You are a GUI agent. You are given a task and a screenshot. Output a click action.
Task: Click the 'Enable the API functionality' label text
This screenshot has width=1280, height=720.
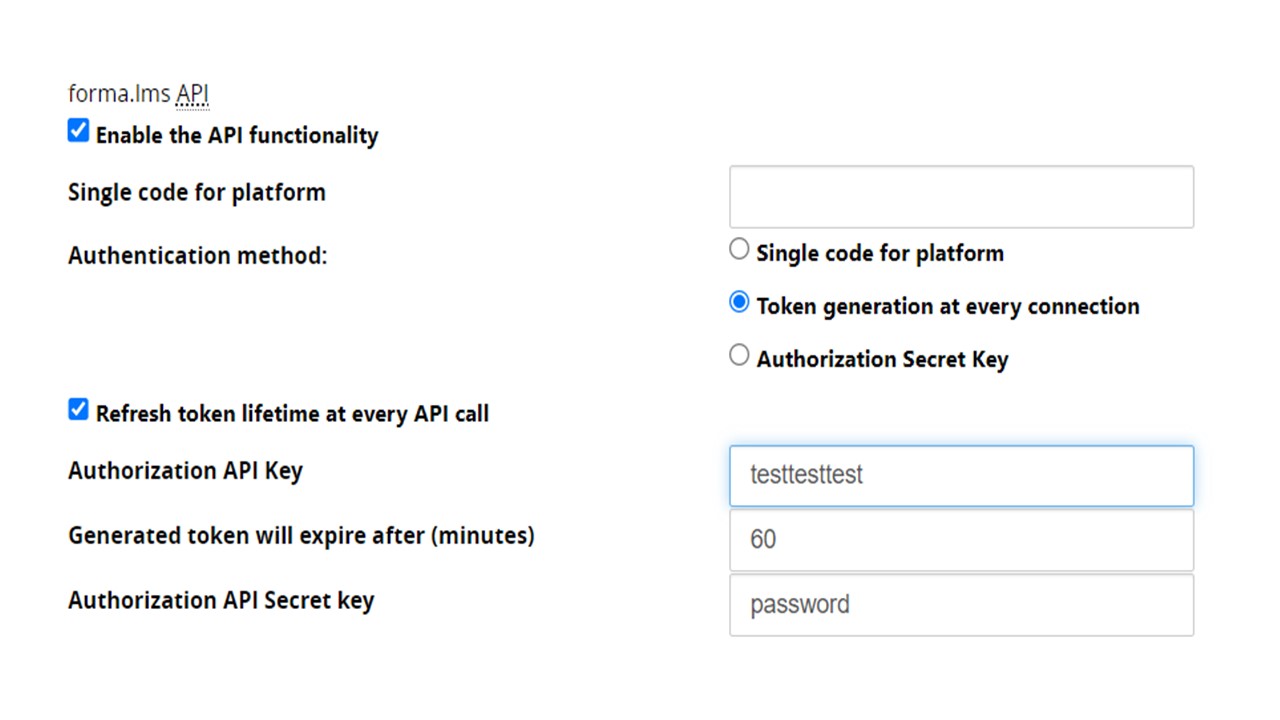pos(237,136)
